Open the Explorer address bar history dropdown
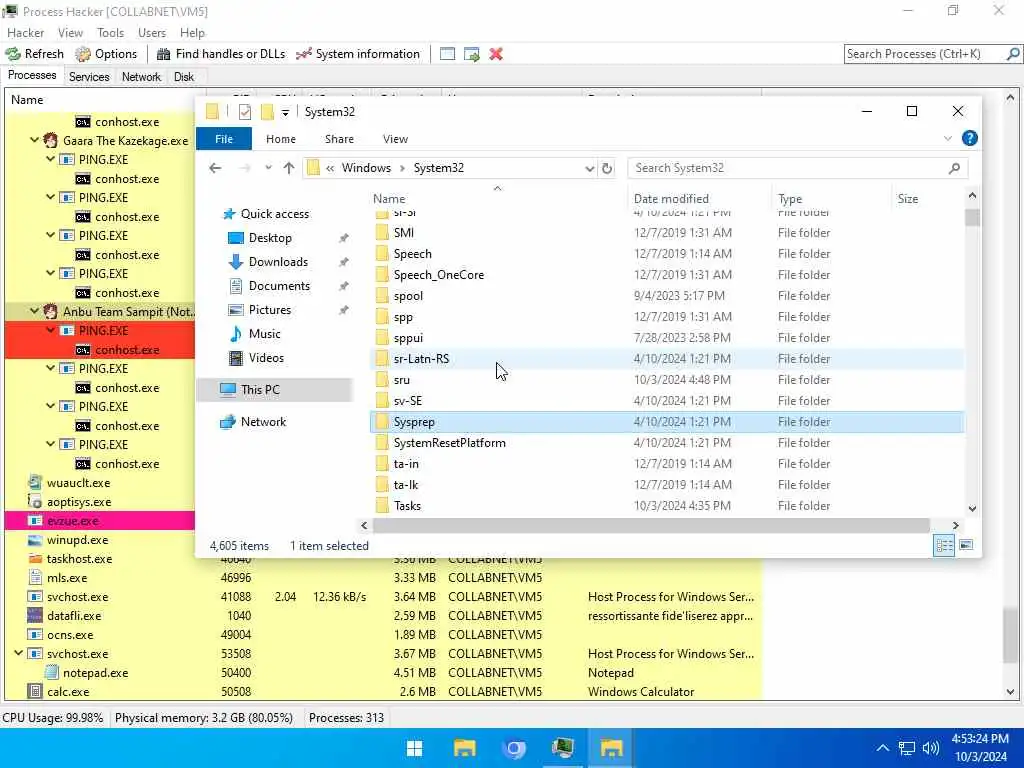1024x768 pixels. 589,168
